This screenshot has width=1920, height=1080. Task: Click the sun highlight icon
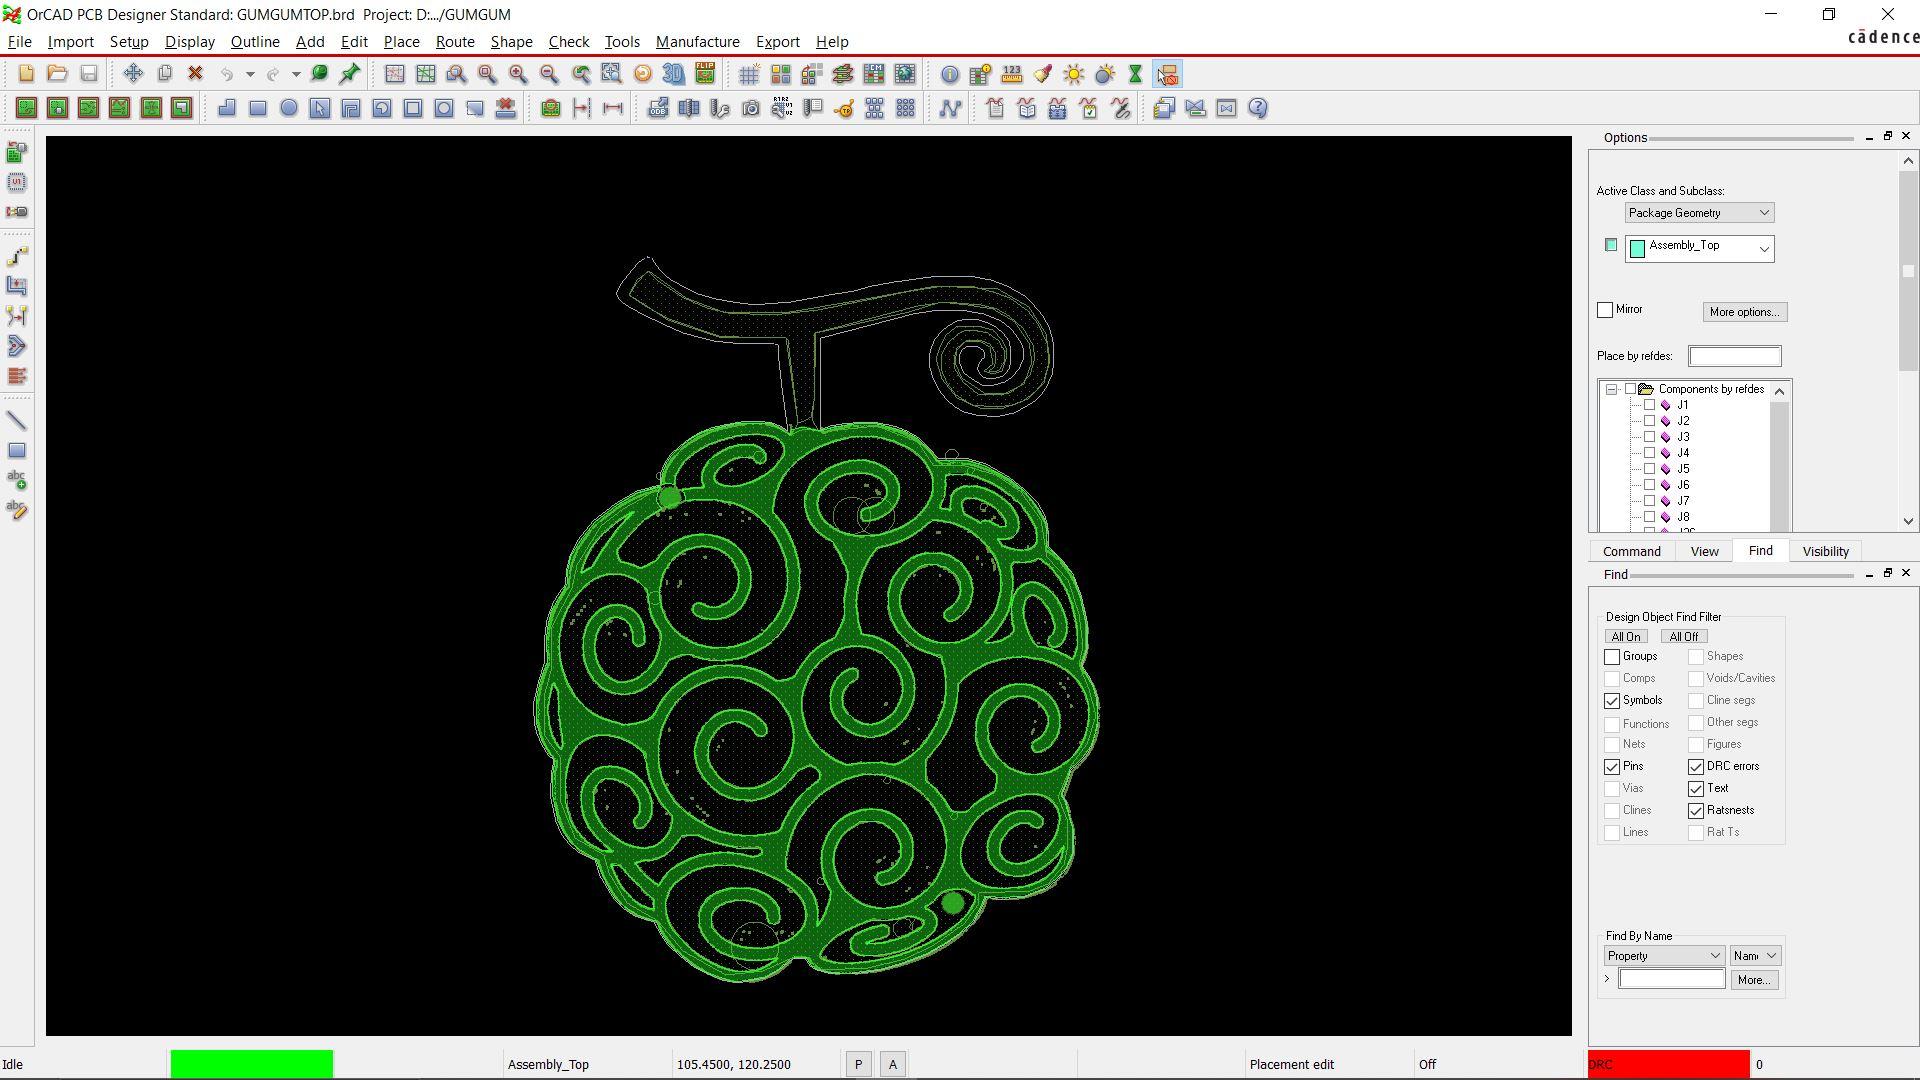[1074, 74]
